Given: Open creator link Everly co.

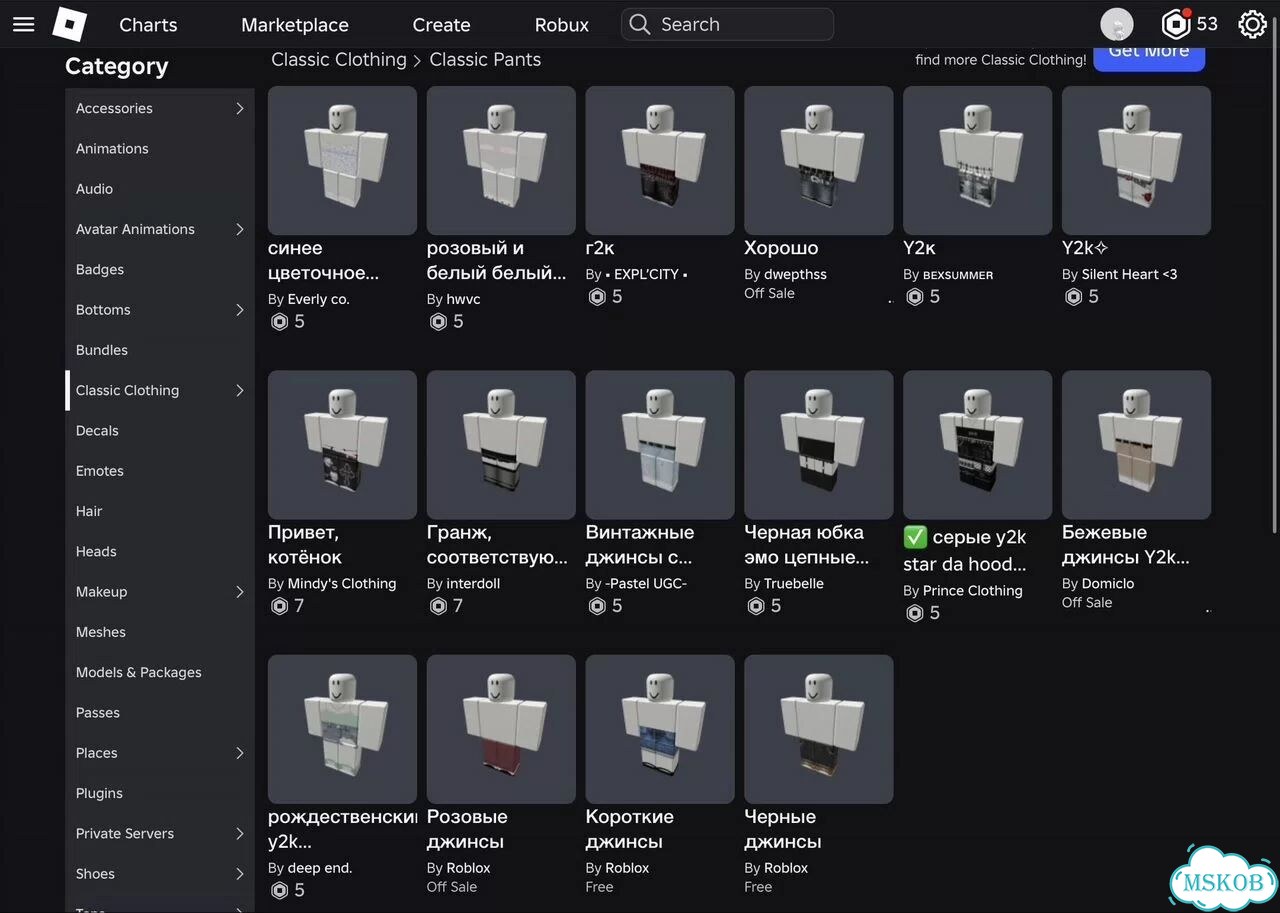Looking at the screenshot, I should (318, 299).
